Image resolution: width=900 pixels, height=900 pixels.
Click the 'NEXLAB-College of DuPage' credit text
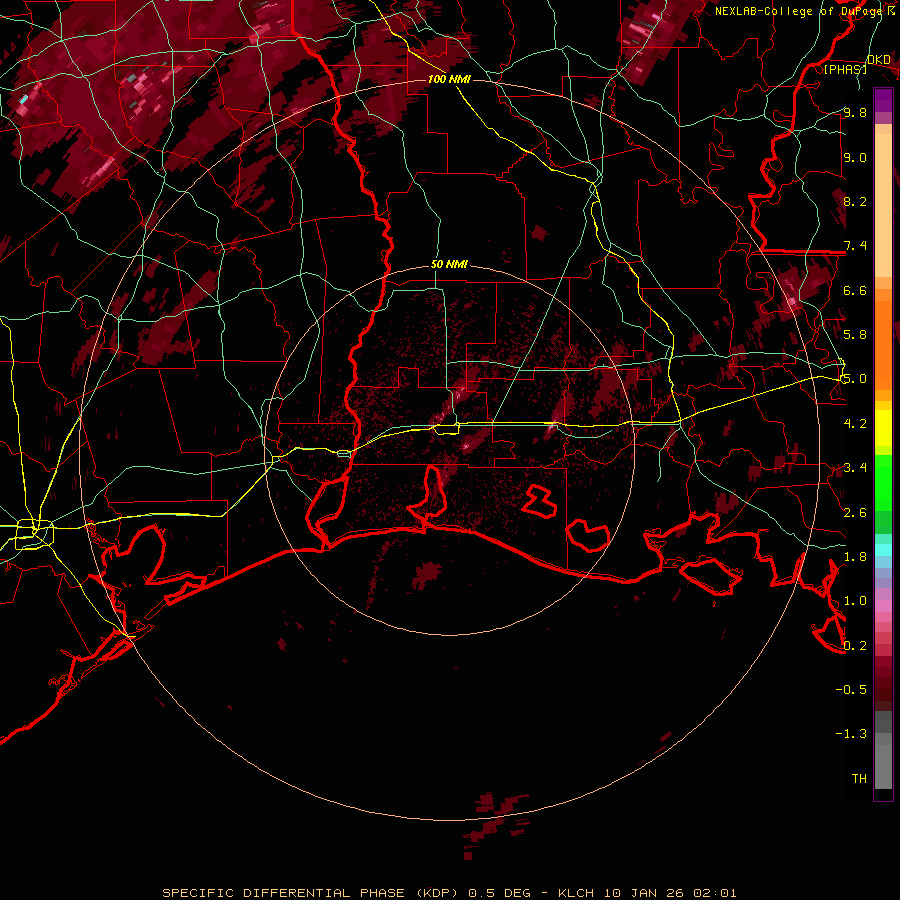[x=798, y=11]
